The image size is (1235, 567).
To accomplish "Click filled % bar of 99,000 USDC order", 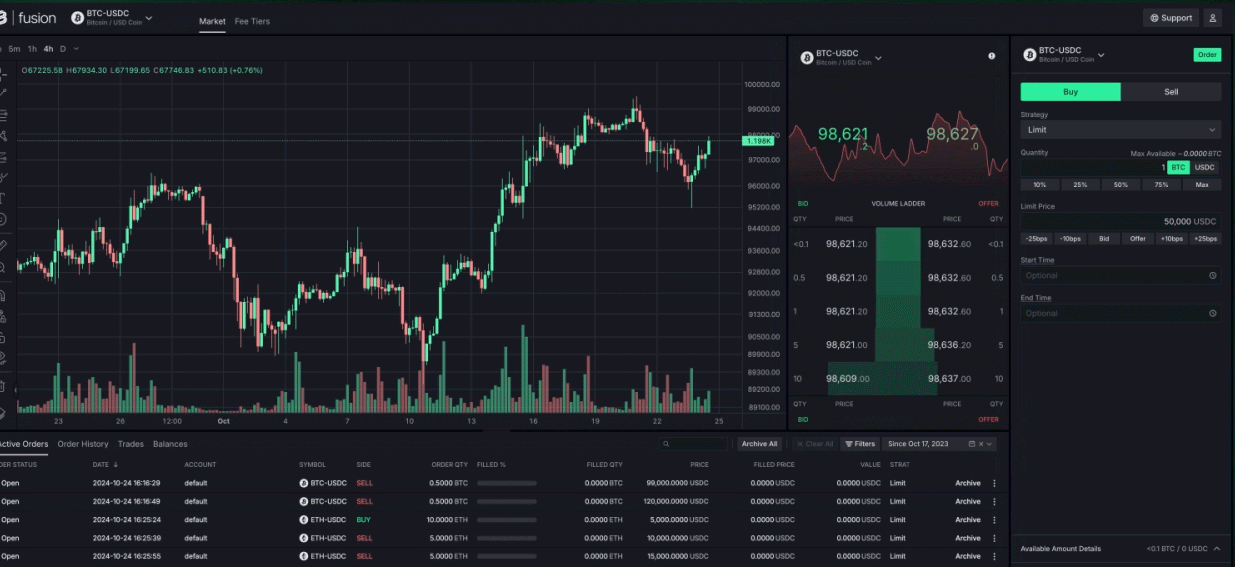I will pos(507,483).
